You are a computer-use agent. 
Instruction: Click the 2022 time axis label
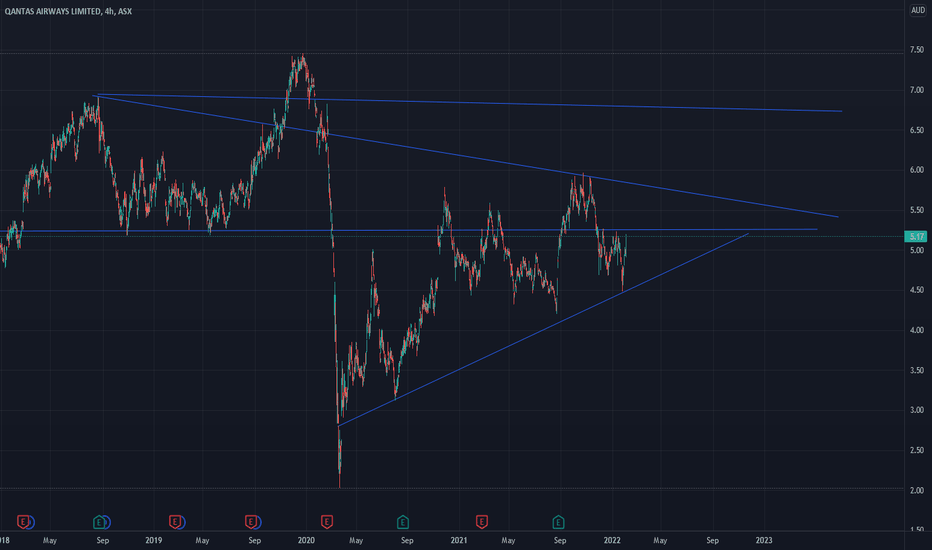pyautogui.click(x=612, y=540)
